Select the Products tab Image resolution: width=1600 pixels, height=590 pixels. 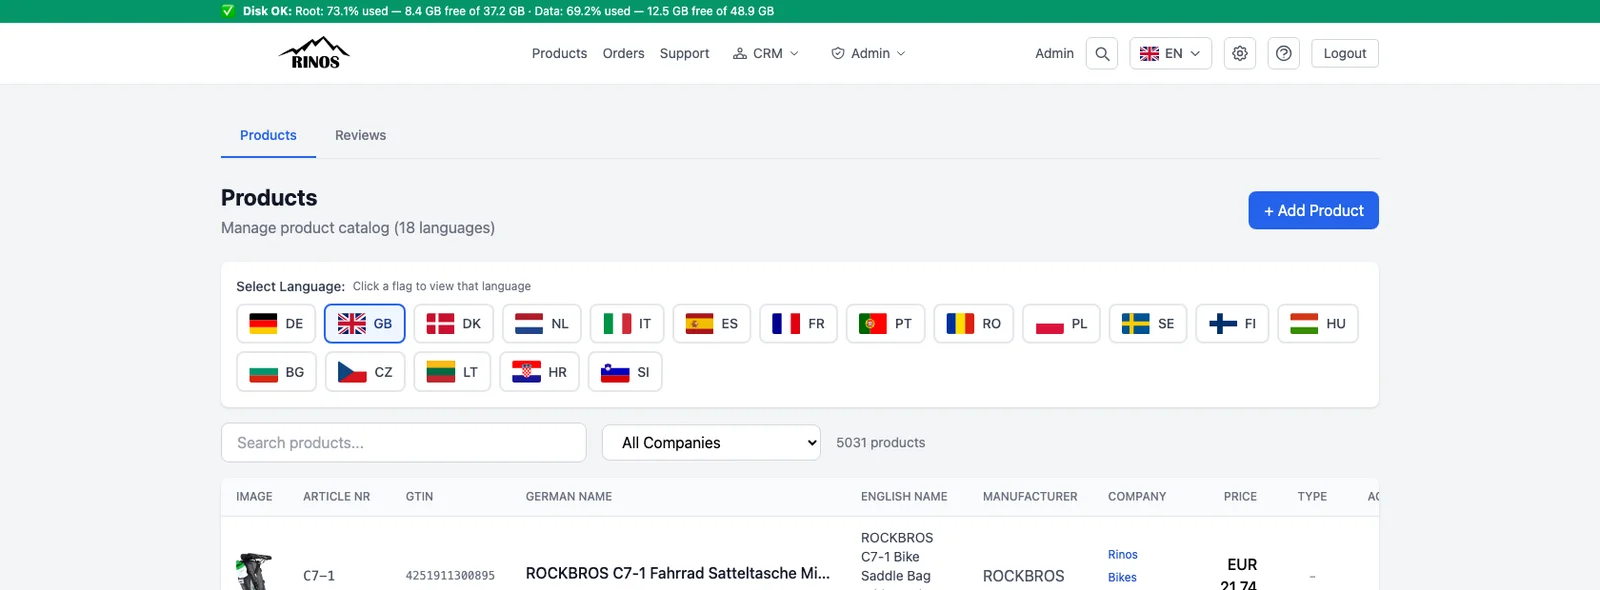click(268, 135)
